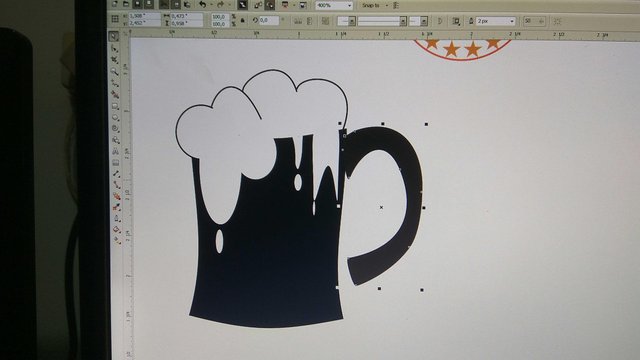Open the end arrowhead dropdown
The height and width of the screenshot is (360, 640).
[424, 21]
